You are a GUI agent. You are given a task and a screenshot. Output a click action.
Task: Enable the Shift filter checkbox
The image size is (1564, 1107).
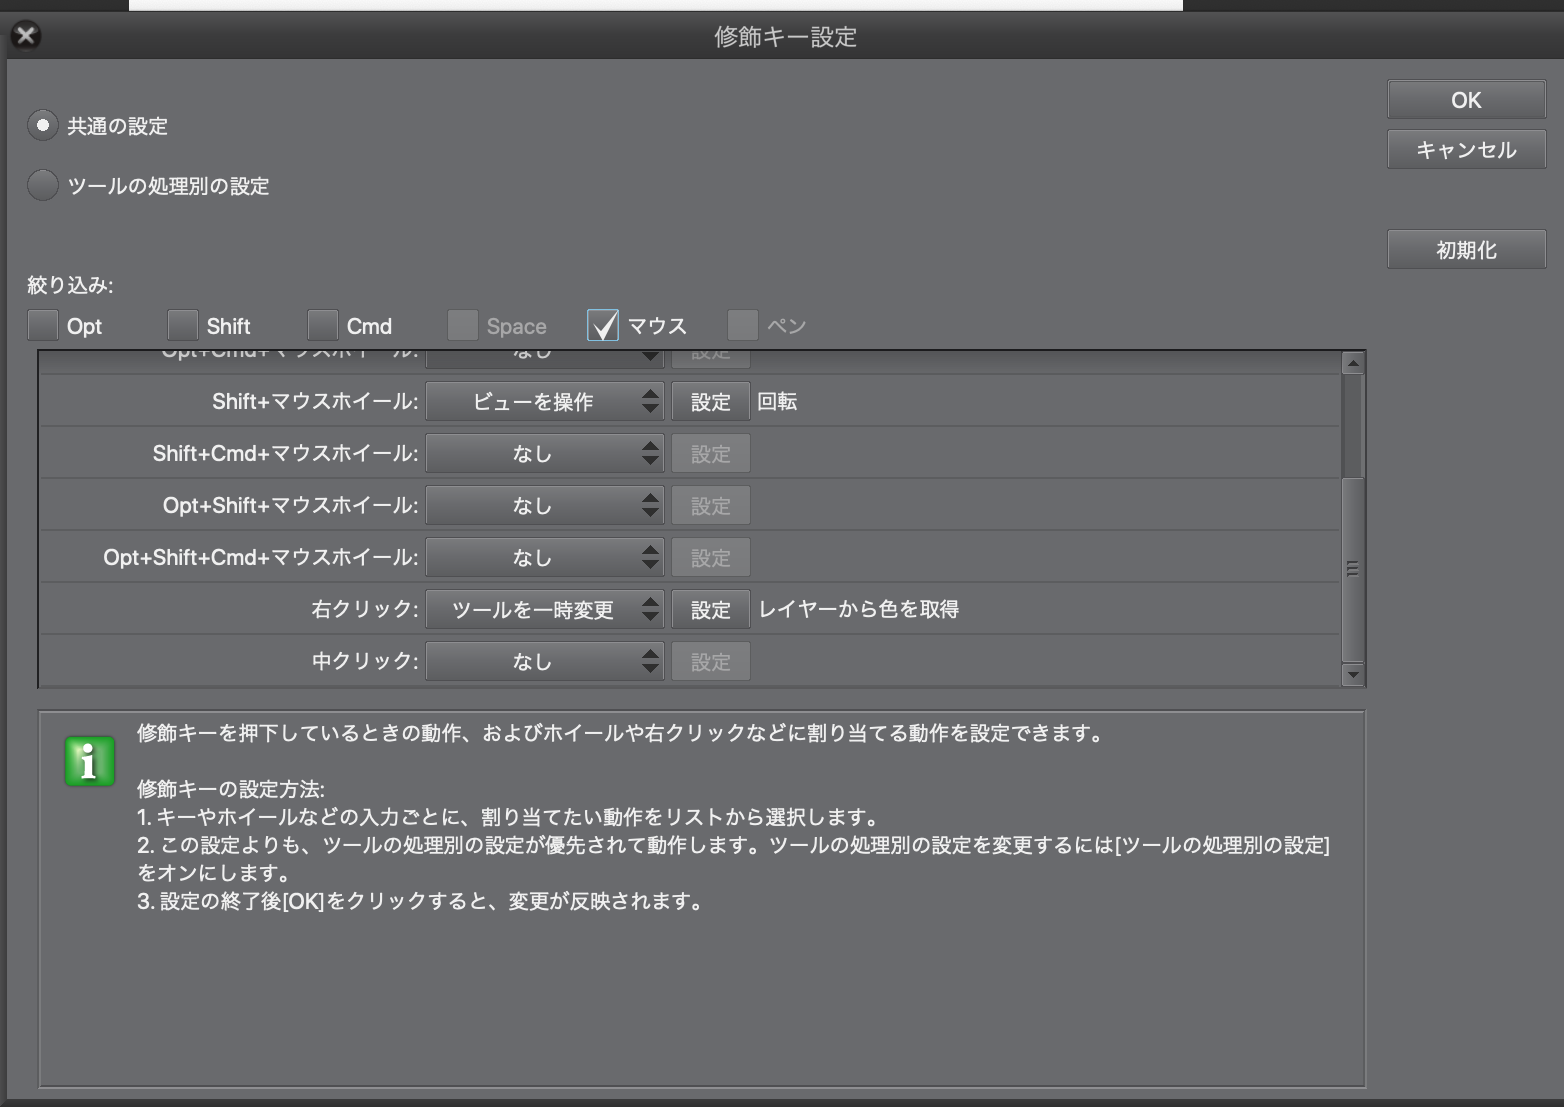coord(183,326)
